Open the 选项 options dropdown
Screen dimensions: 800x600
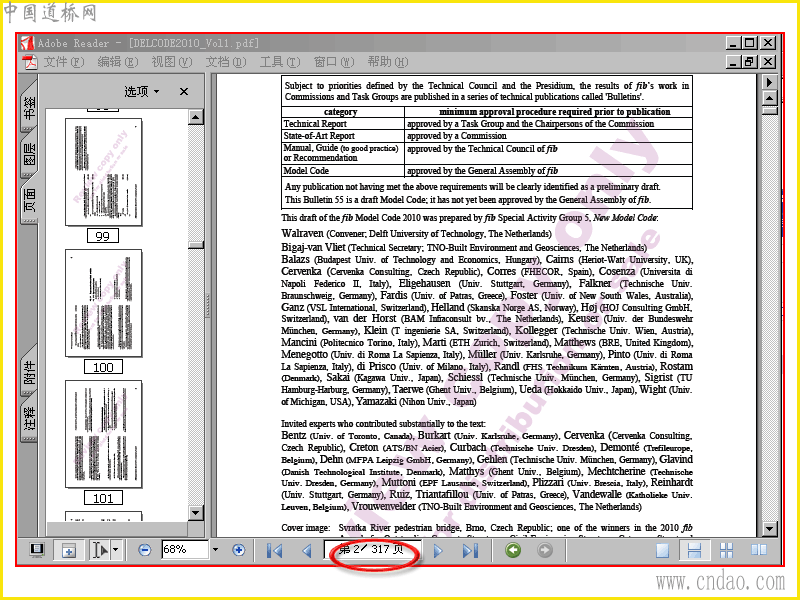tap(142, 91)
